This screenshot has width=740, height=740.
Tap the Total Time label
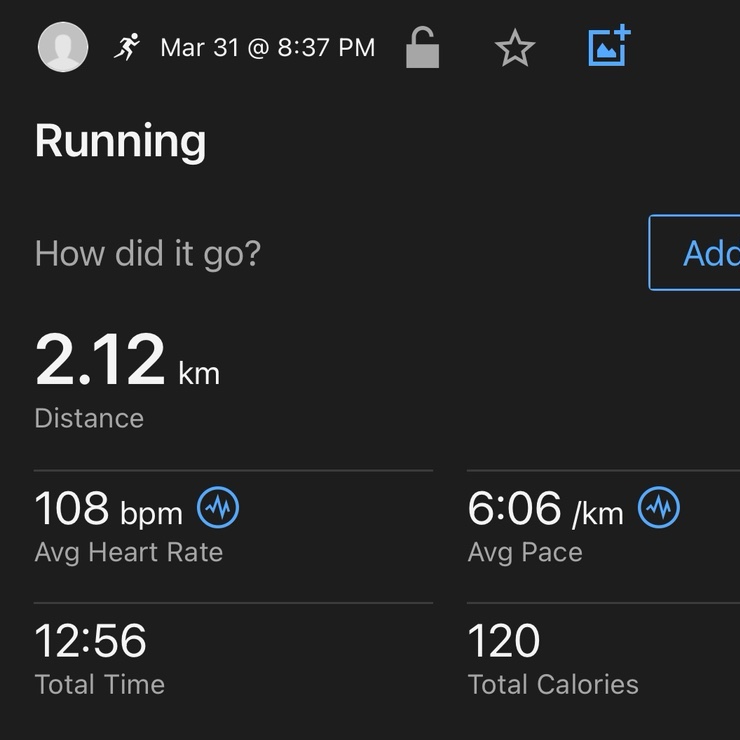[x=99, y=685]
